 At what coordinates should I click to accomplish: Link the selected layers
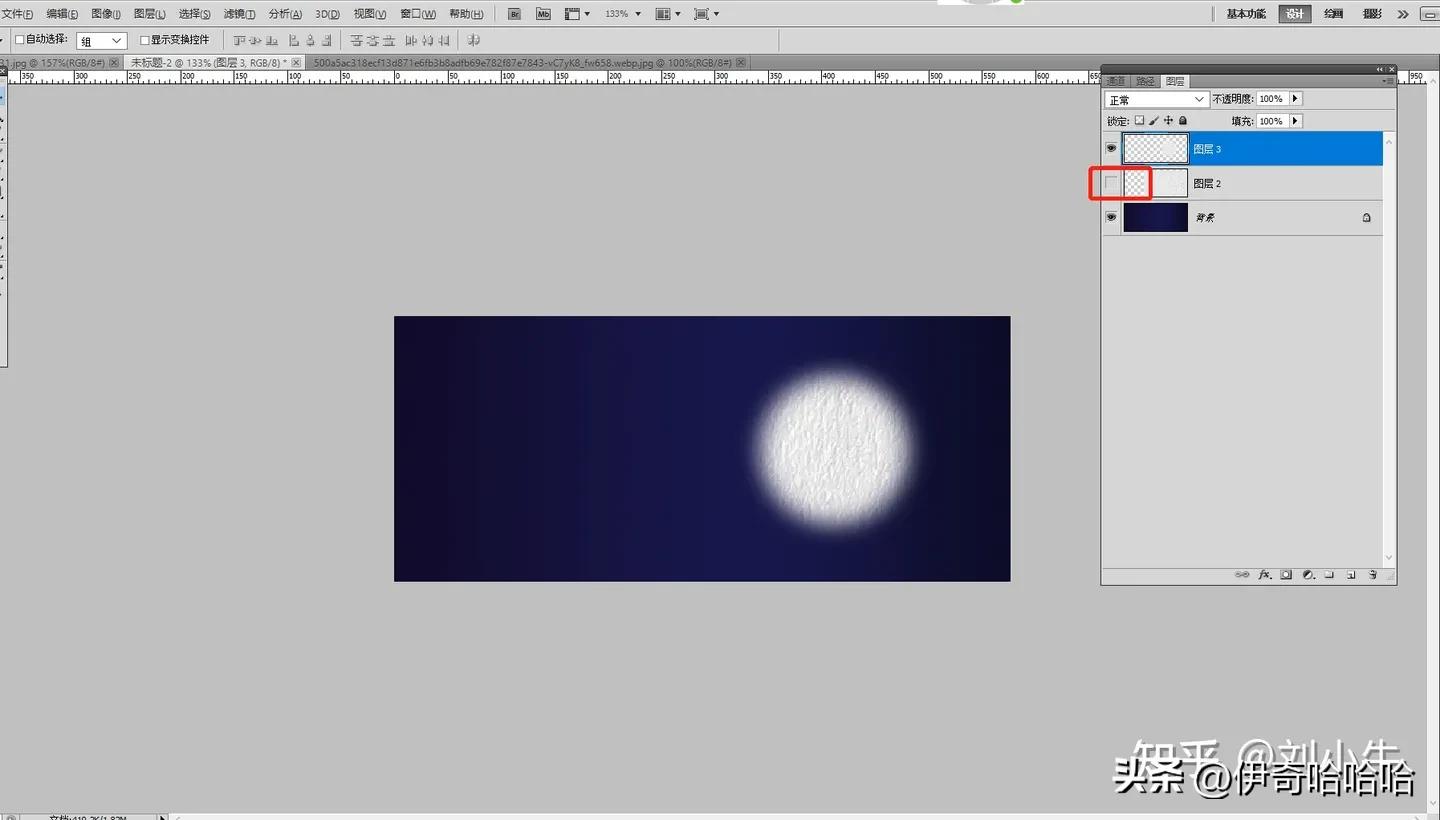coord(1242,575)
